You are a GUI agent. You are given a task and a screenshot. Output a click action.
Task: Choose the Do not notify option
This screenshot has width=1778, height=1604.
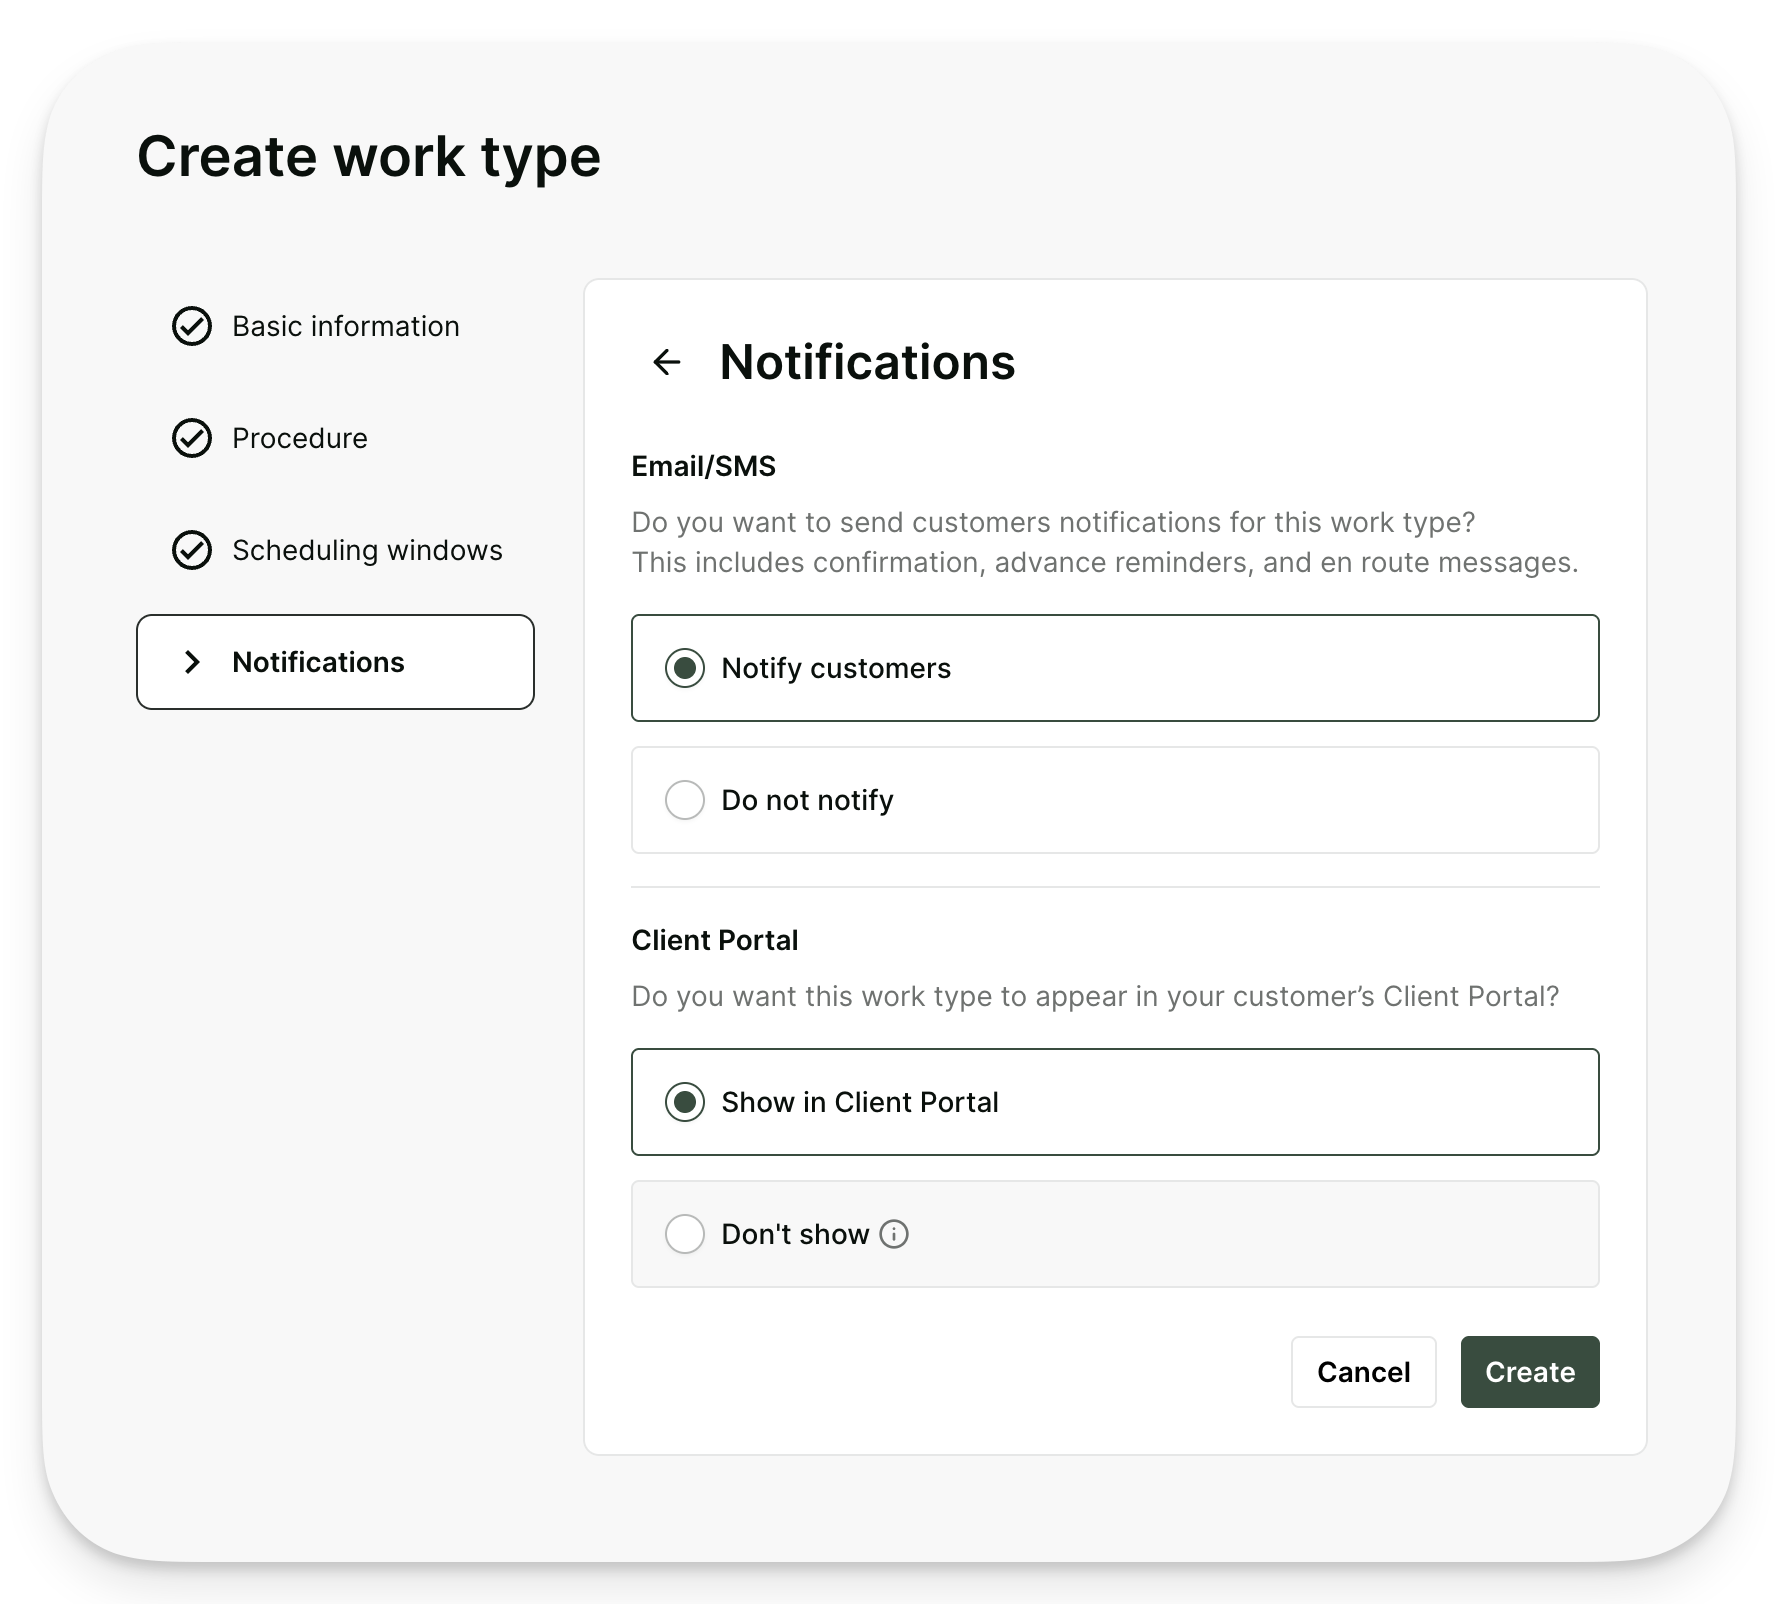(1115, 800)
